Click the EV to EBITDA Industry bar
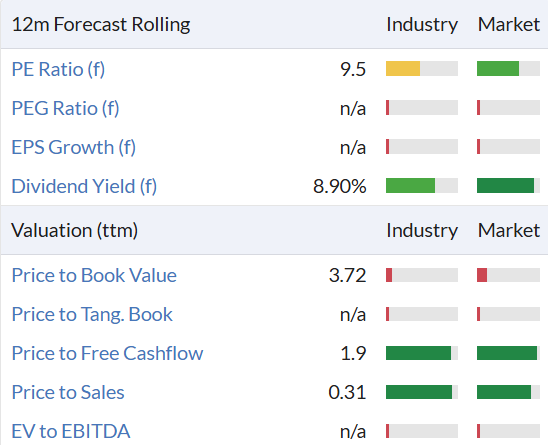548x445 pixels. tap(422, 431)
